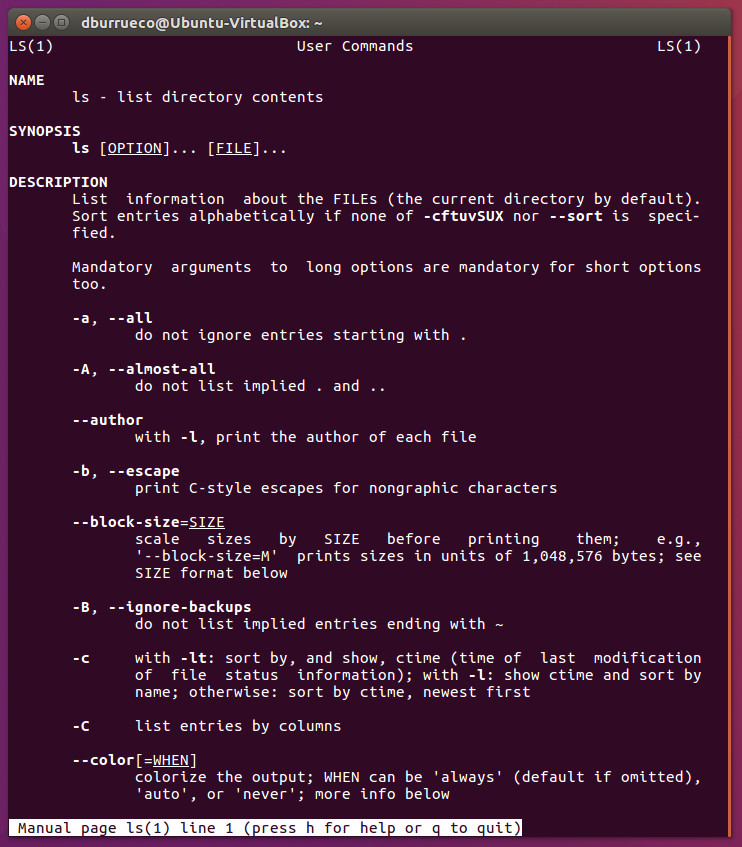Click the underlined WHEN in the --color option
The width and height of the screenshot is (742, 847).
(171, 760)
